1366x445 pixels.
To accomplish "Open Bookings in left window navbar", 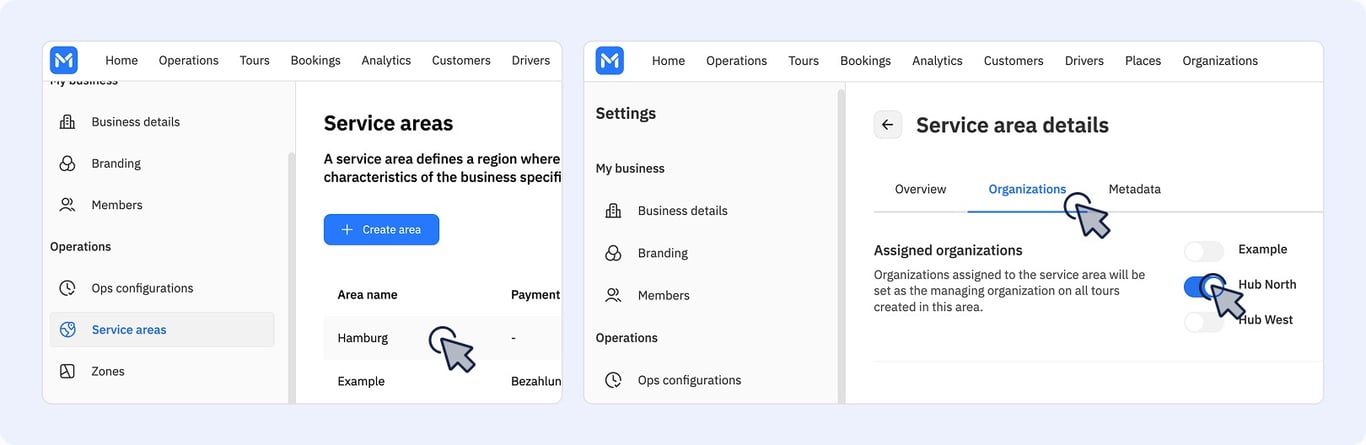I will pyautogui.click(x=315, y=60).
